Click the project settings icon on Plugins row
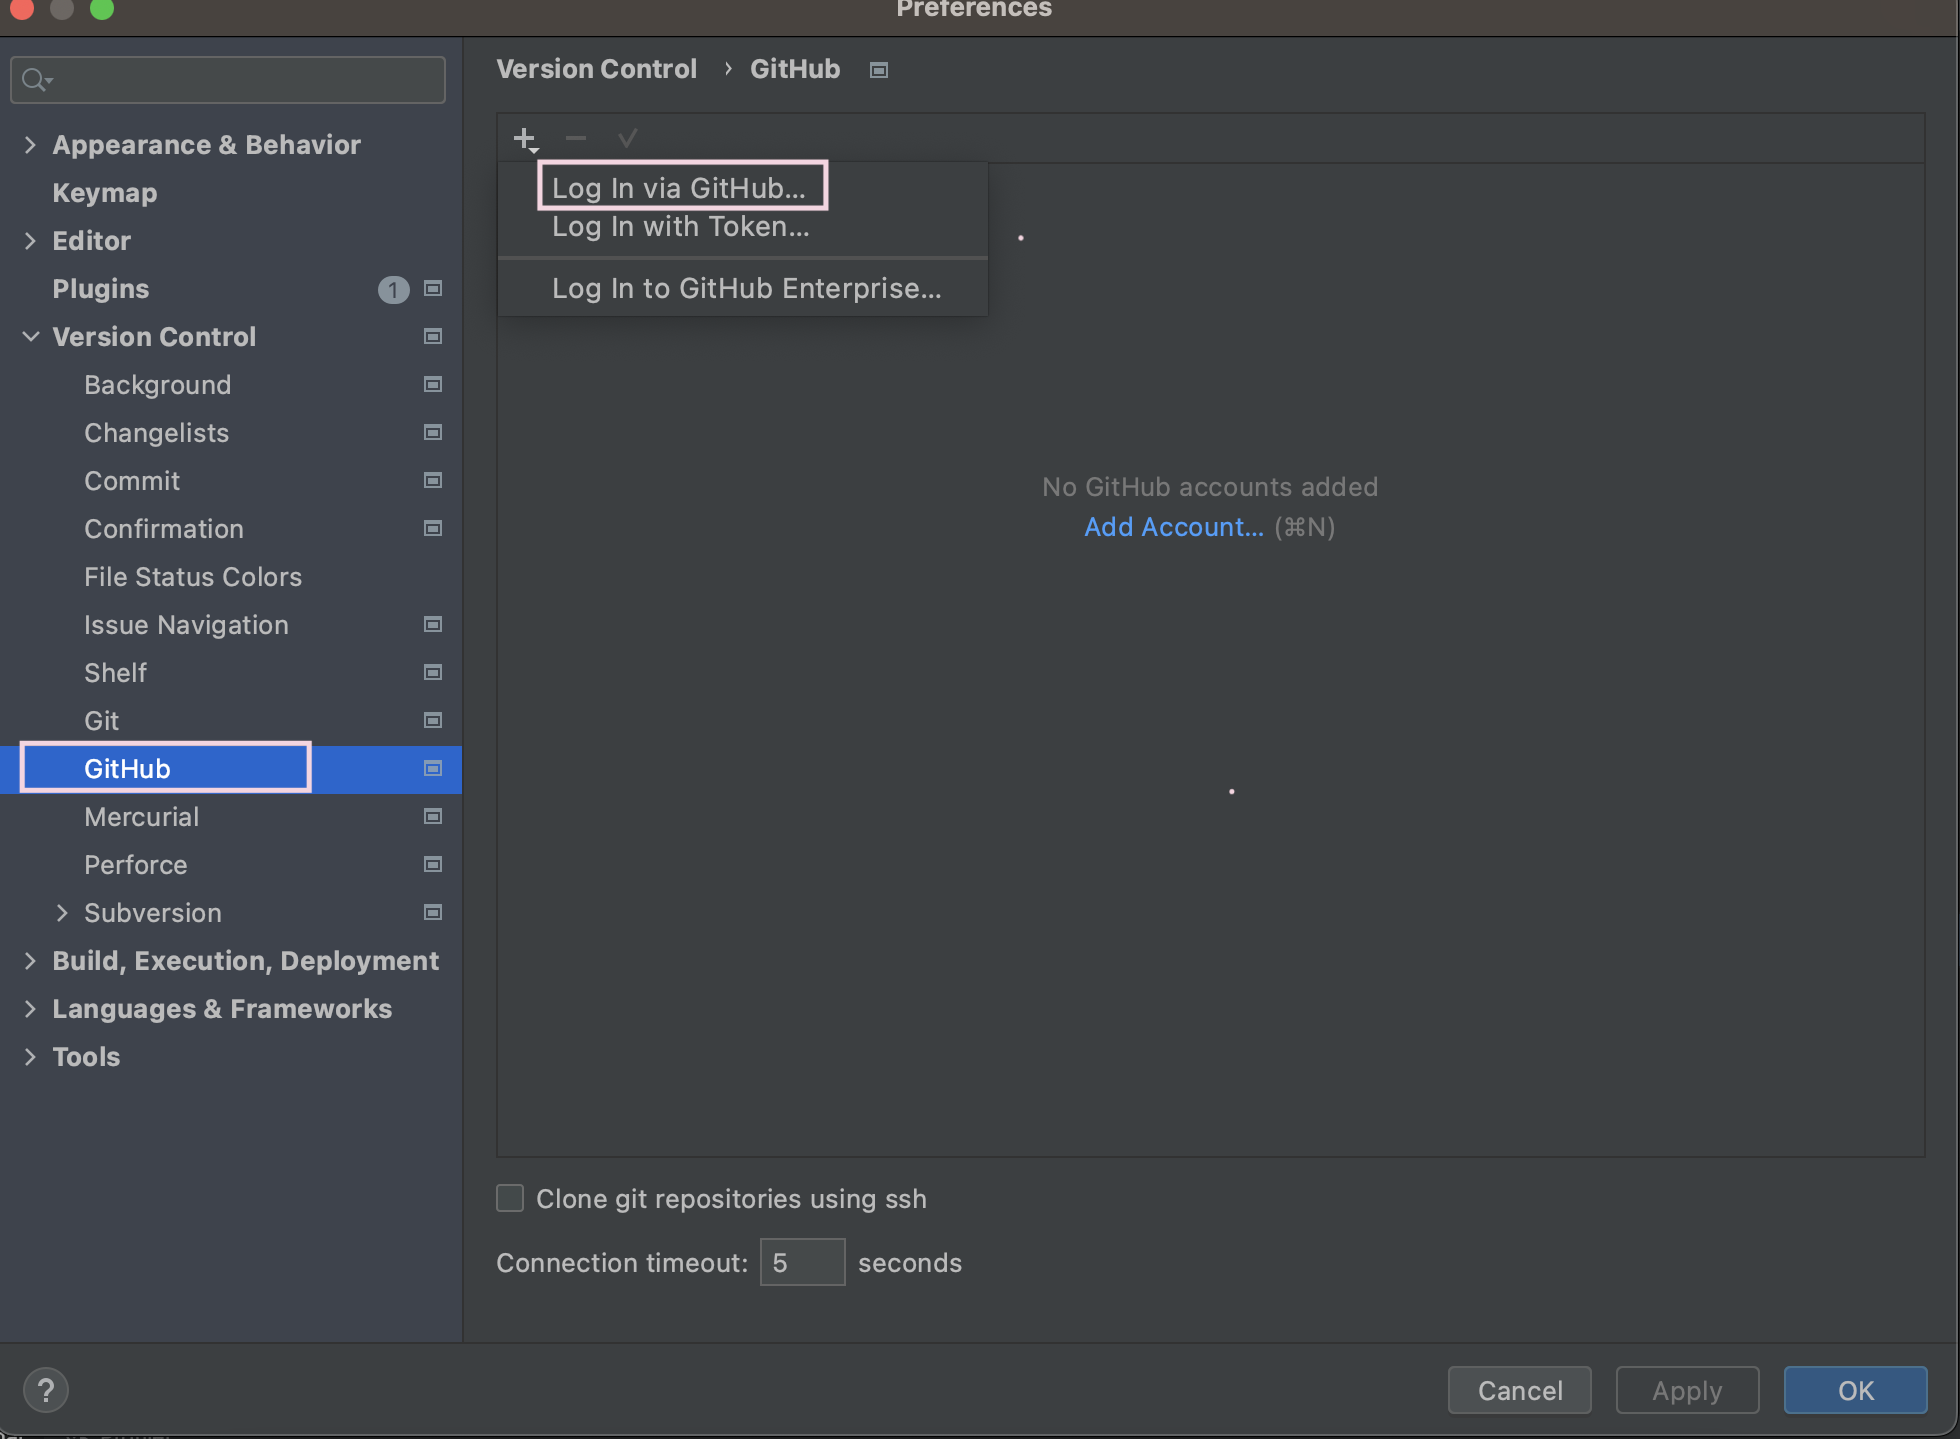 [x=433, y=288]
